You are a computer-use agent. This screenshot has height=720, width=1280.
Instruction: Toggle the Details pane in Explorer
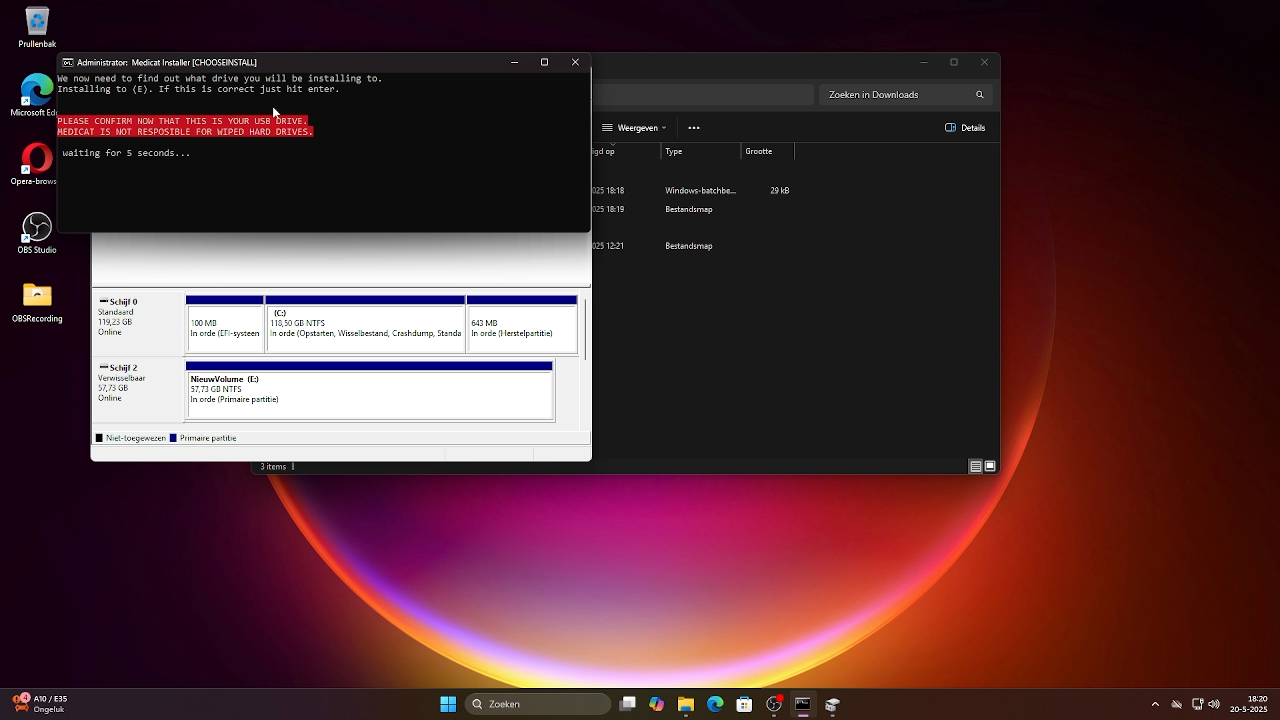(966, 128)
